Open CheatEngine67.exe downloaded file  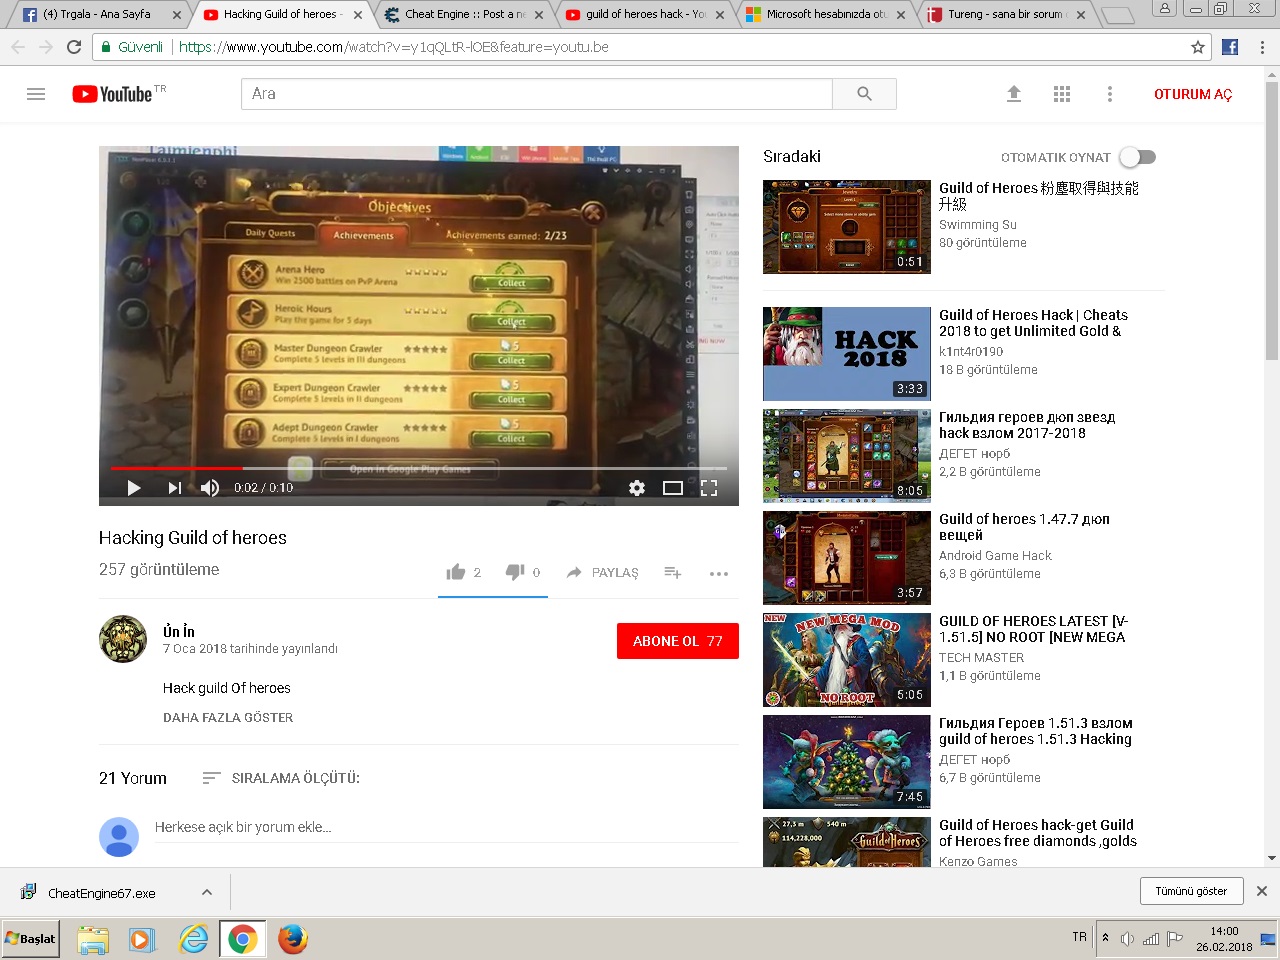point(101,893)
